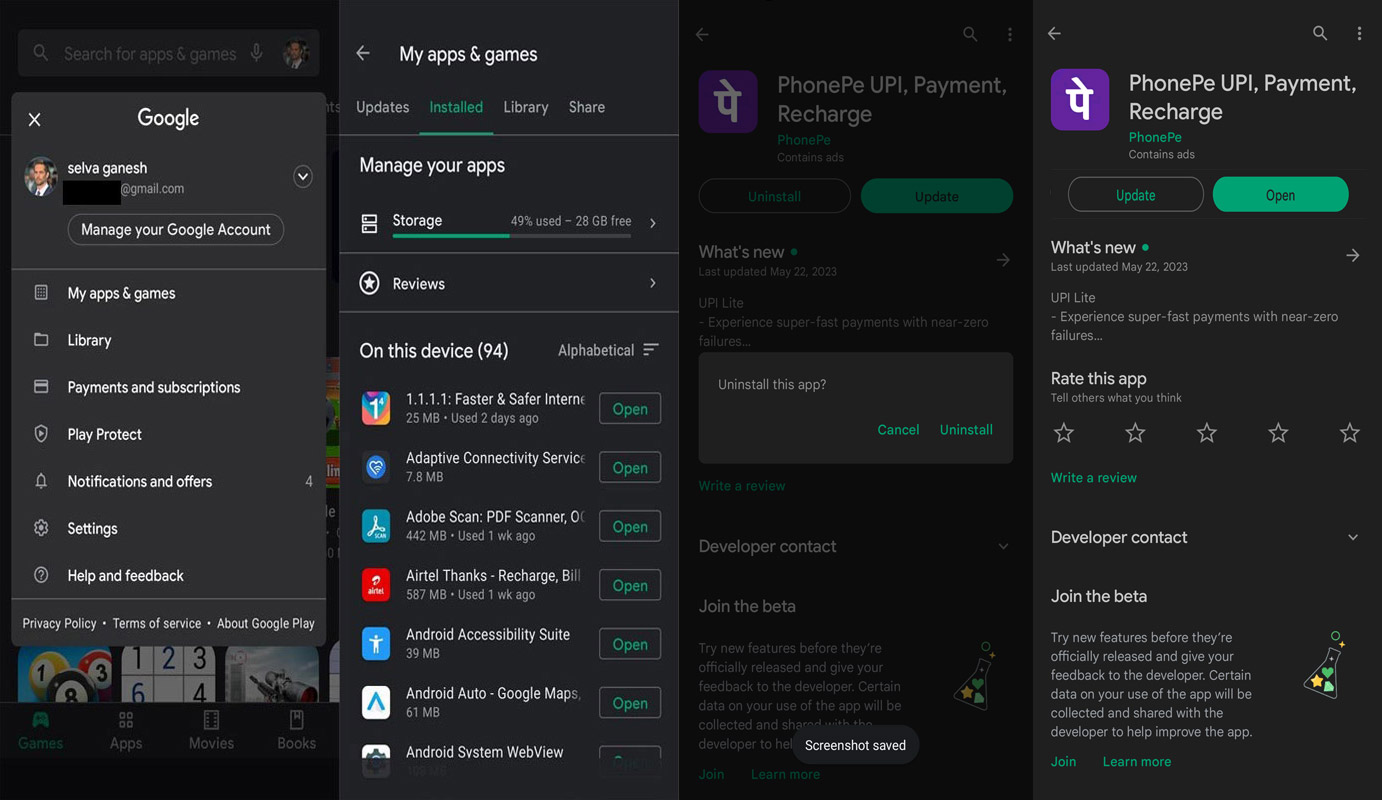
Task: Tap the Reviews star icon
Action: click(369, 284)
